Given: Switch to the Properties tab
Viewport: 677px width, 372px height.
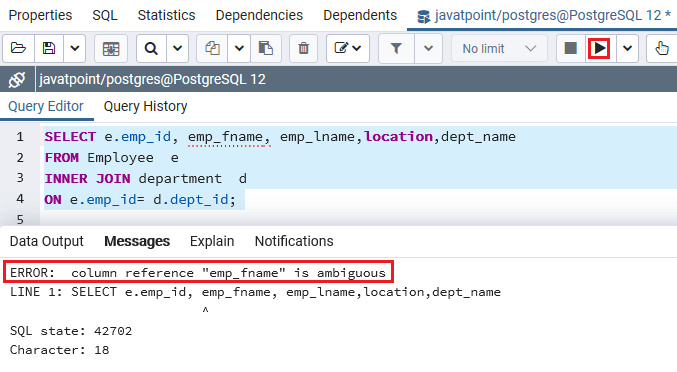Looking at the screenshot, I should point(40,16).
